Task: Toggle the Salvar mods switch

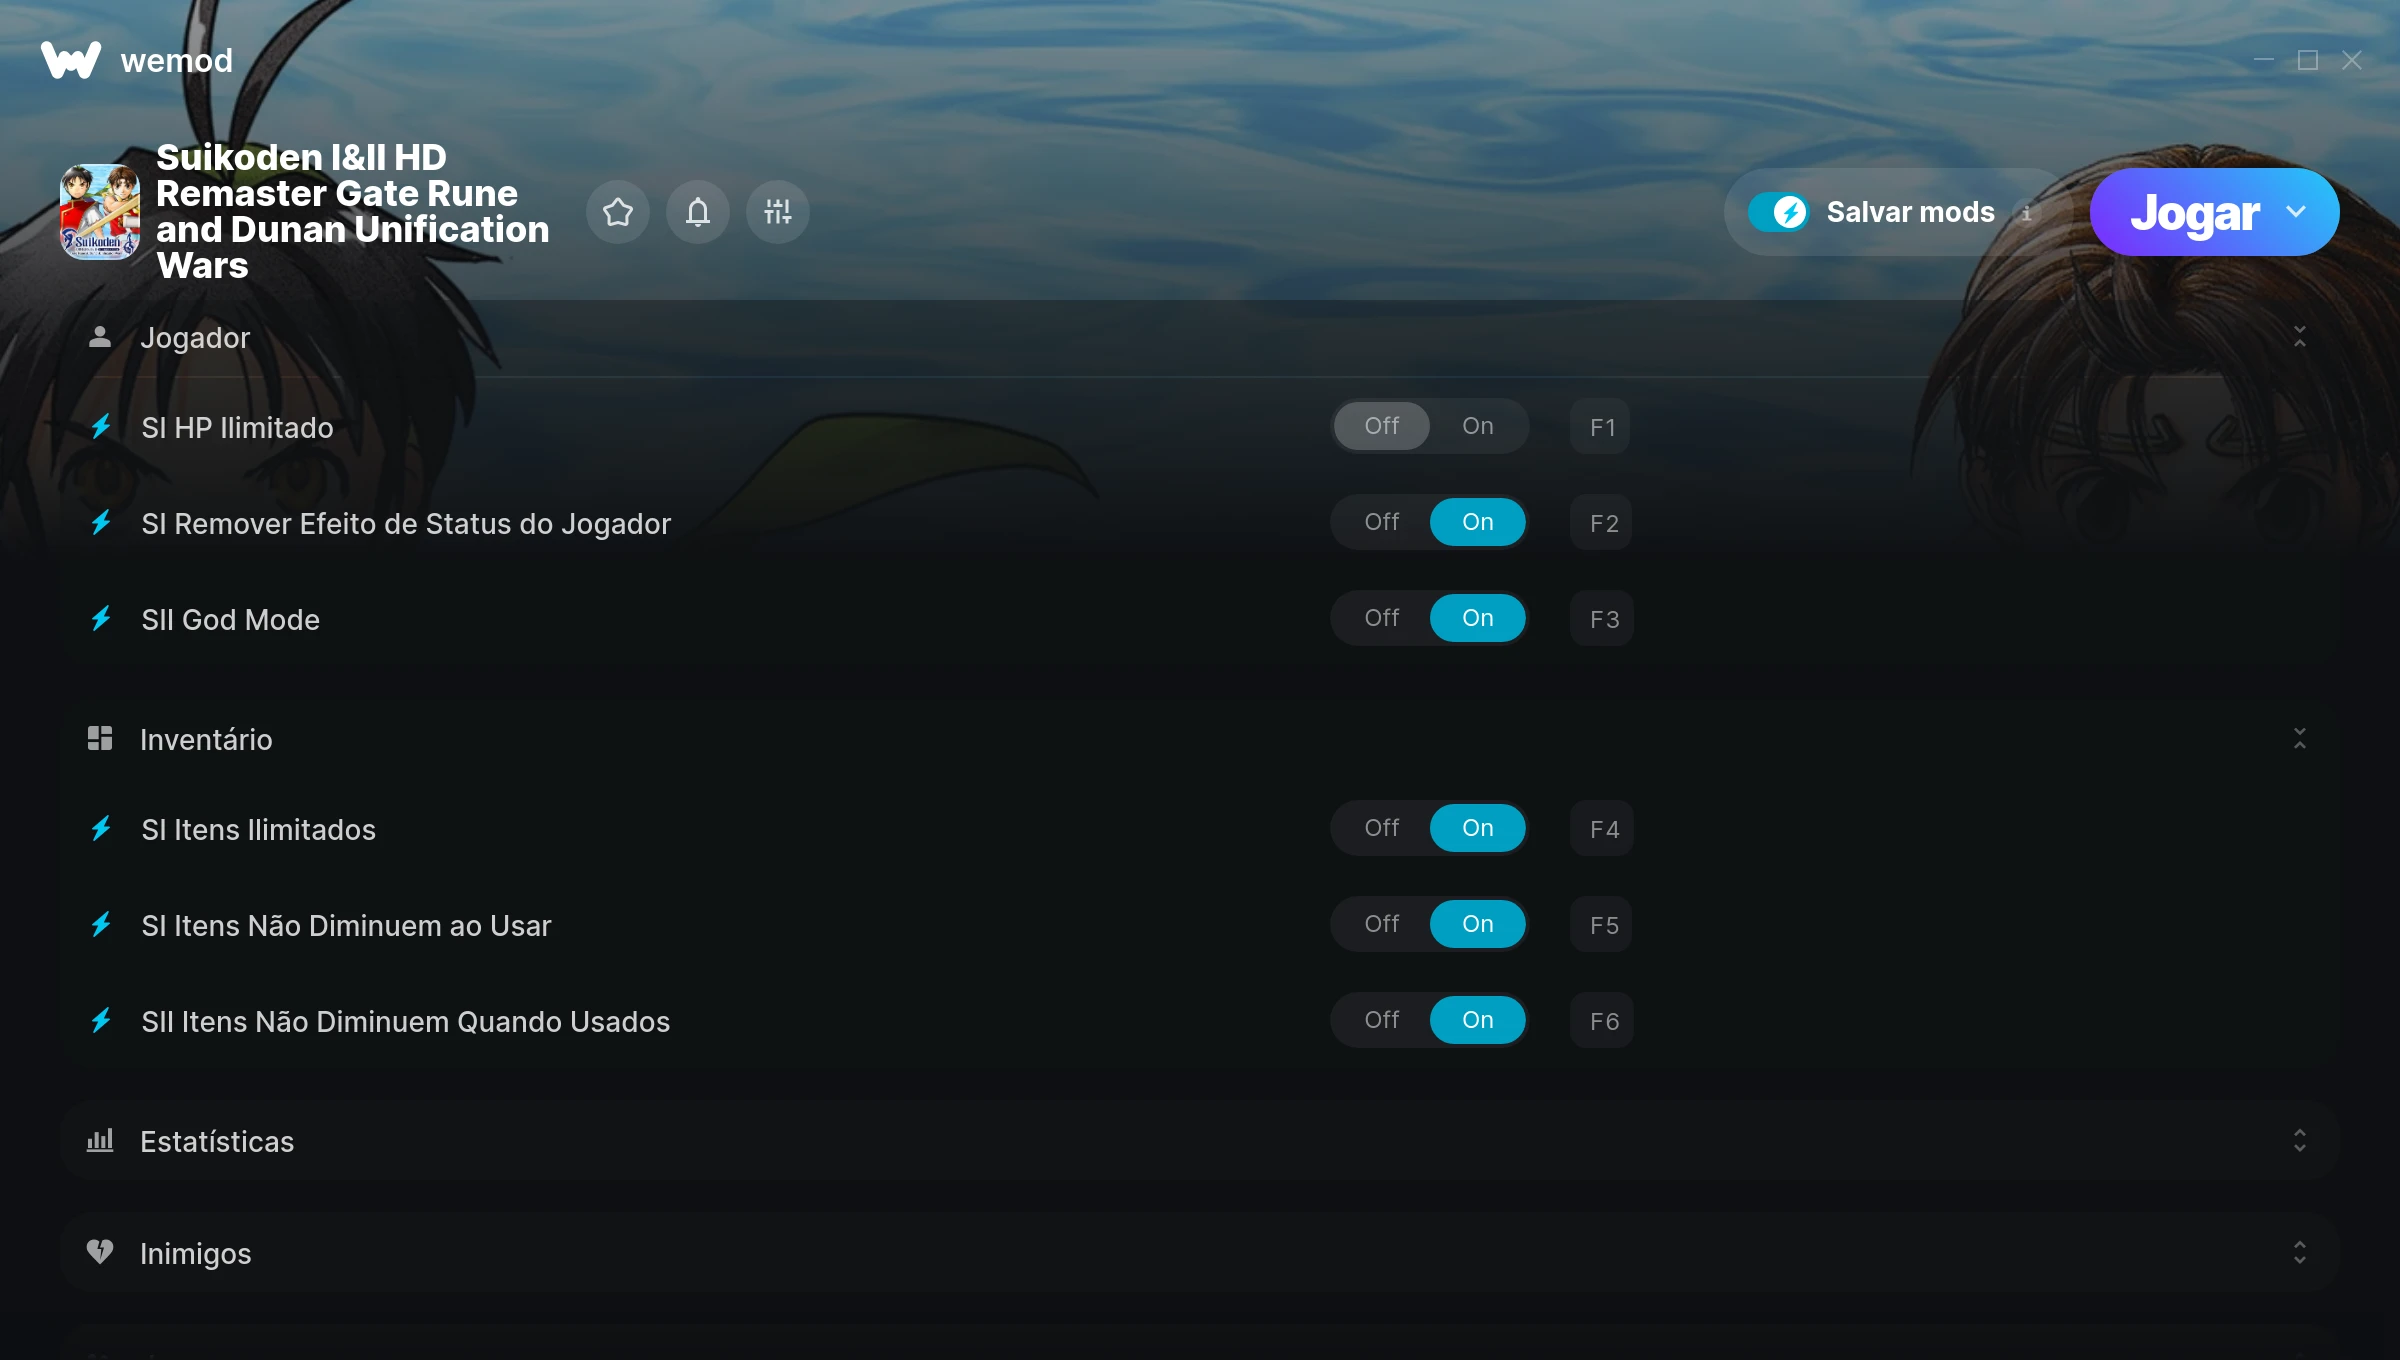Action: pyautogui.click(x=1779, y=212)
